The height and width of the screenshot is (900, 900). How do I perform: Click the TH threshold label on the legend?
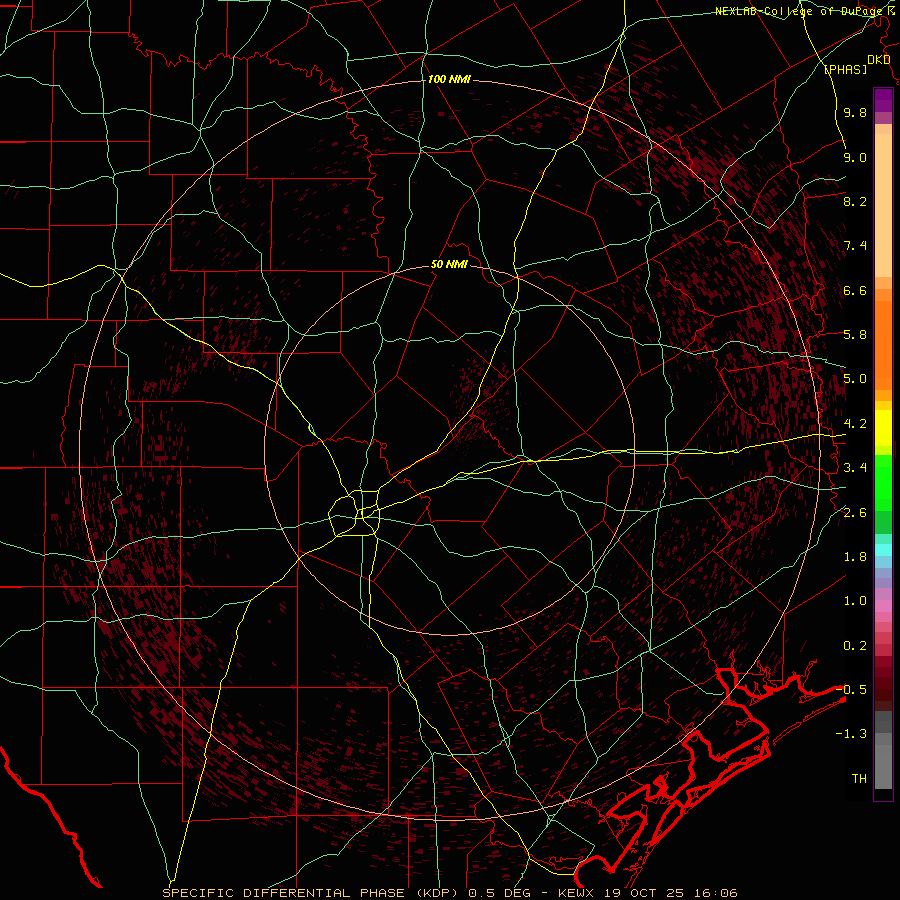tap(859, 778)
